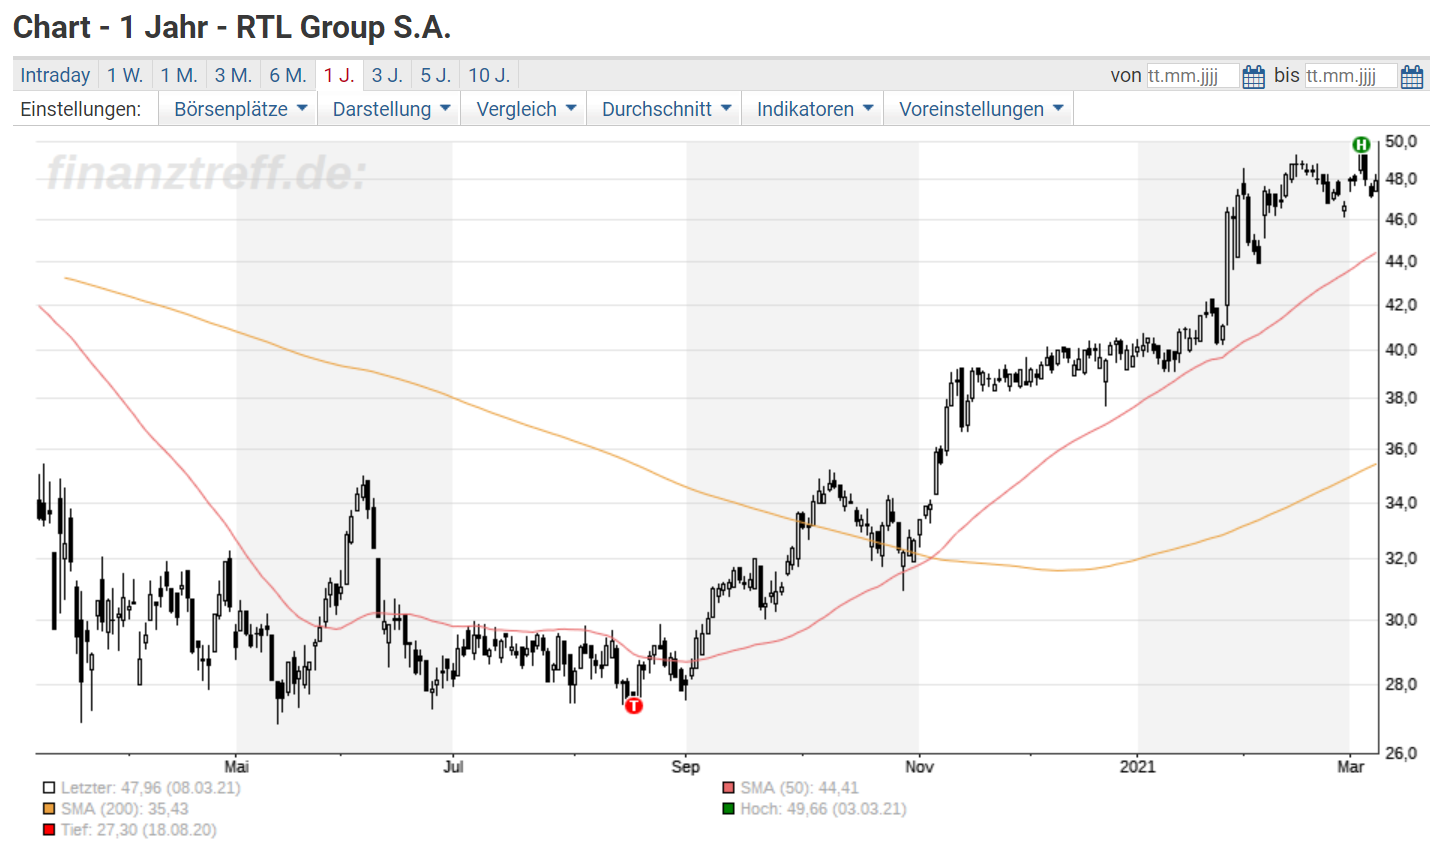Focus the 'bis' end date field

[x=1351, y=76]
